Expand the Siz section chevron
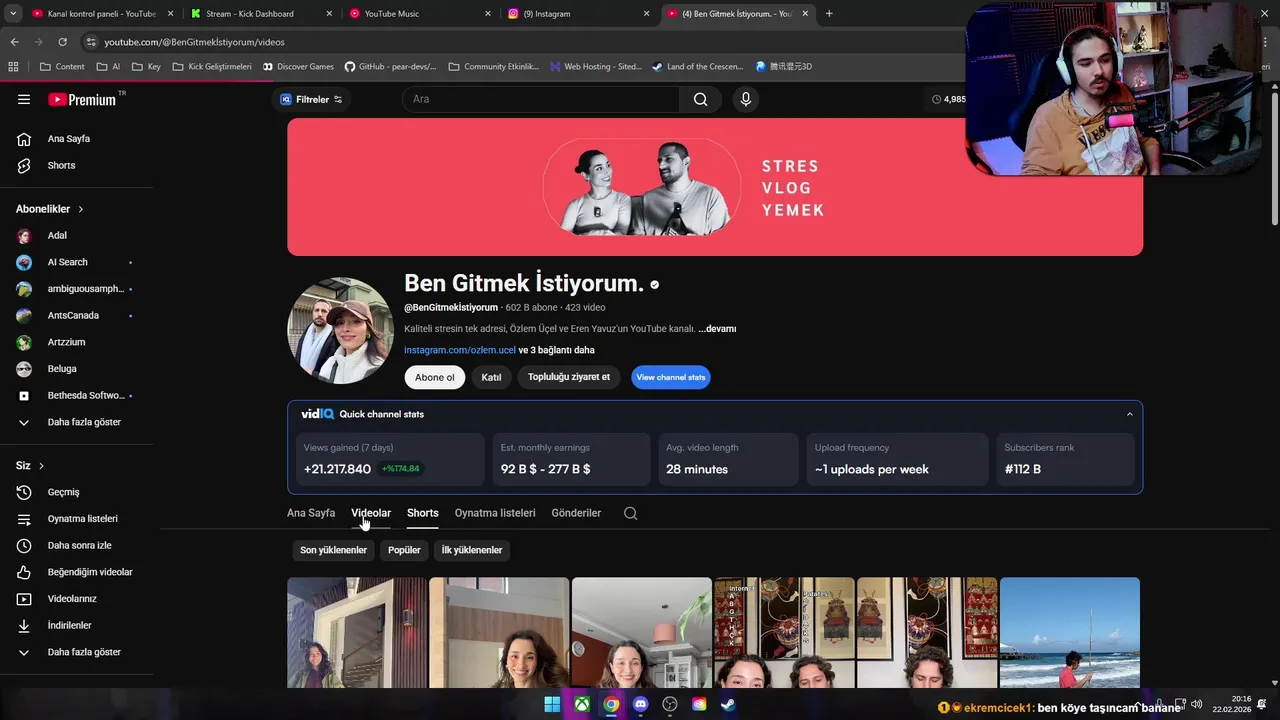1280x720 pixels. point(41,466)
